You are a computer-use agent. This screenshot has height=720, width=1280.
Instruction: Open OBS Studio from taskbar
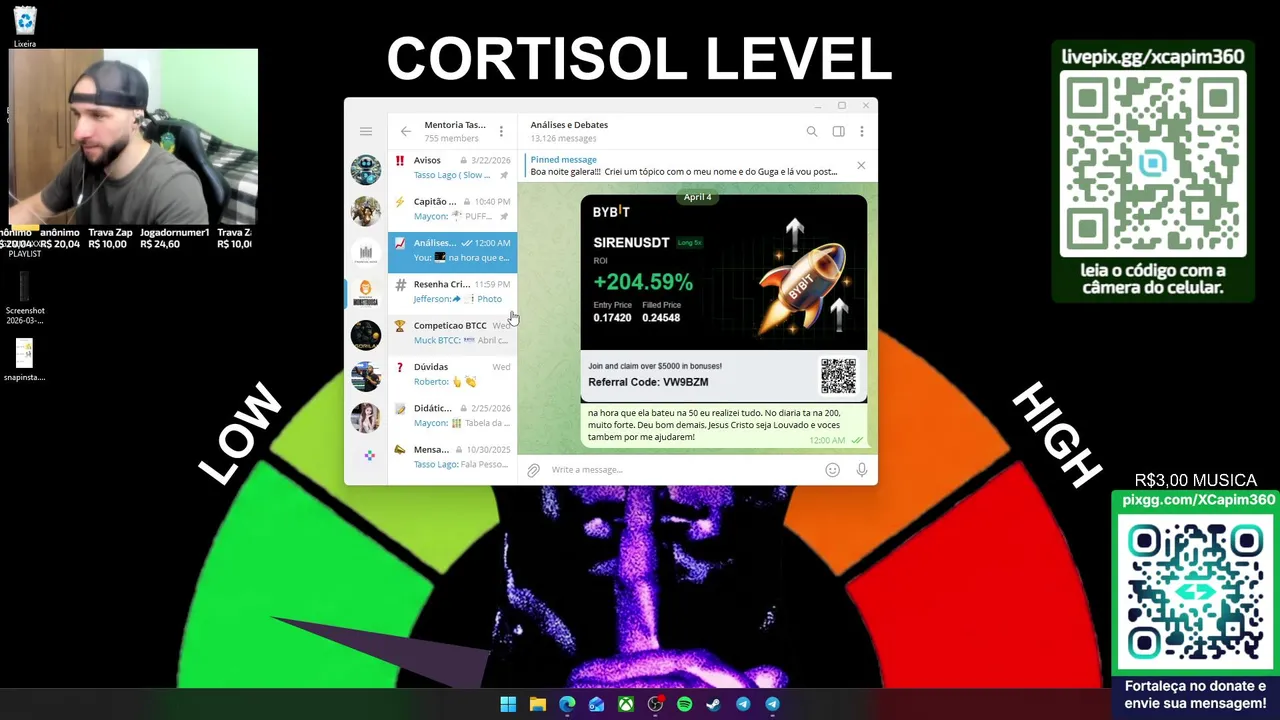[x=655, y=704]
